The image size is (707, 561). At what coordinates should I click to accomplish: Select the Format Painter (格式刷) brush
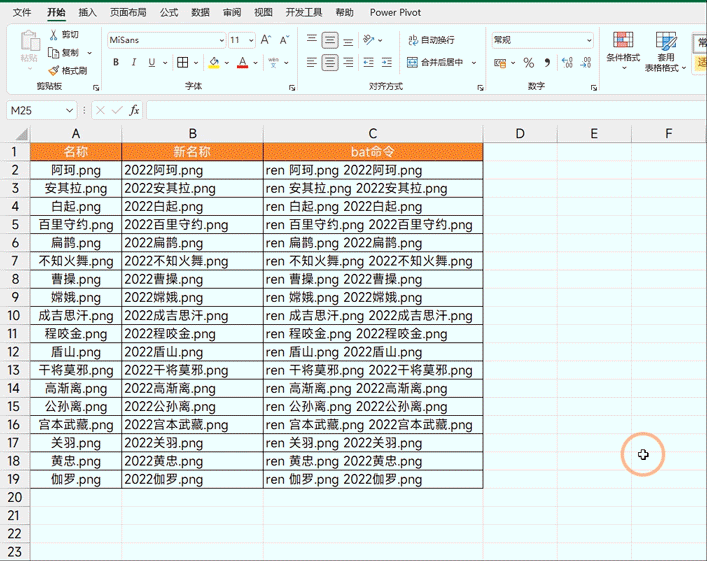(54, 71)
